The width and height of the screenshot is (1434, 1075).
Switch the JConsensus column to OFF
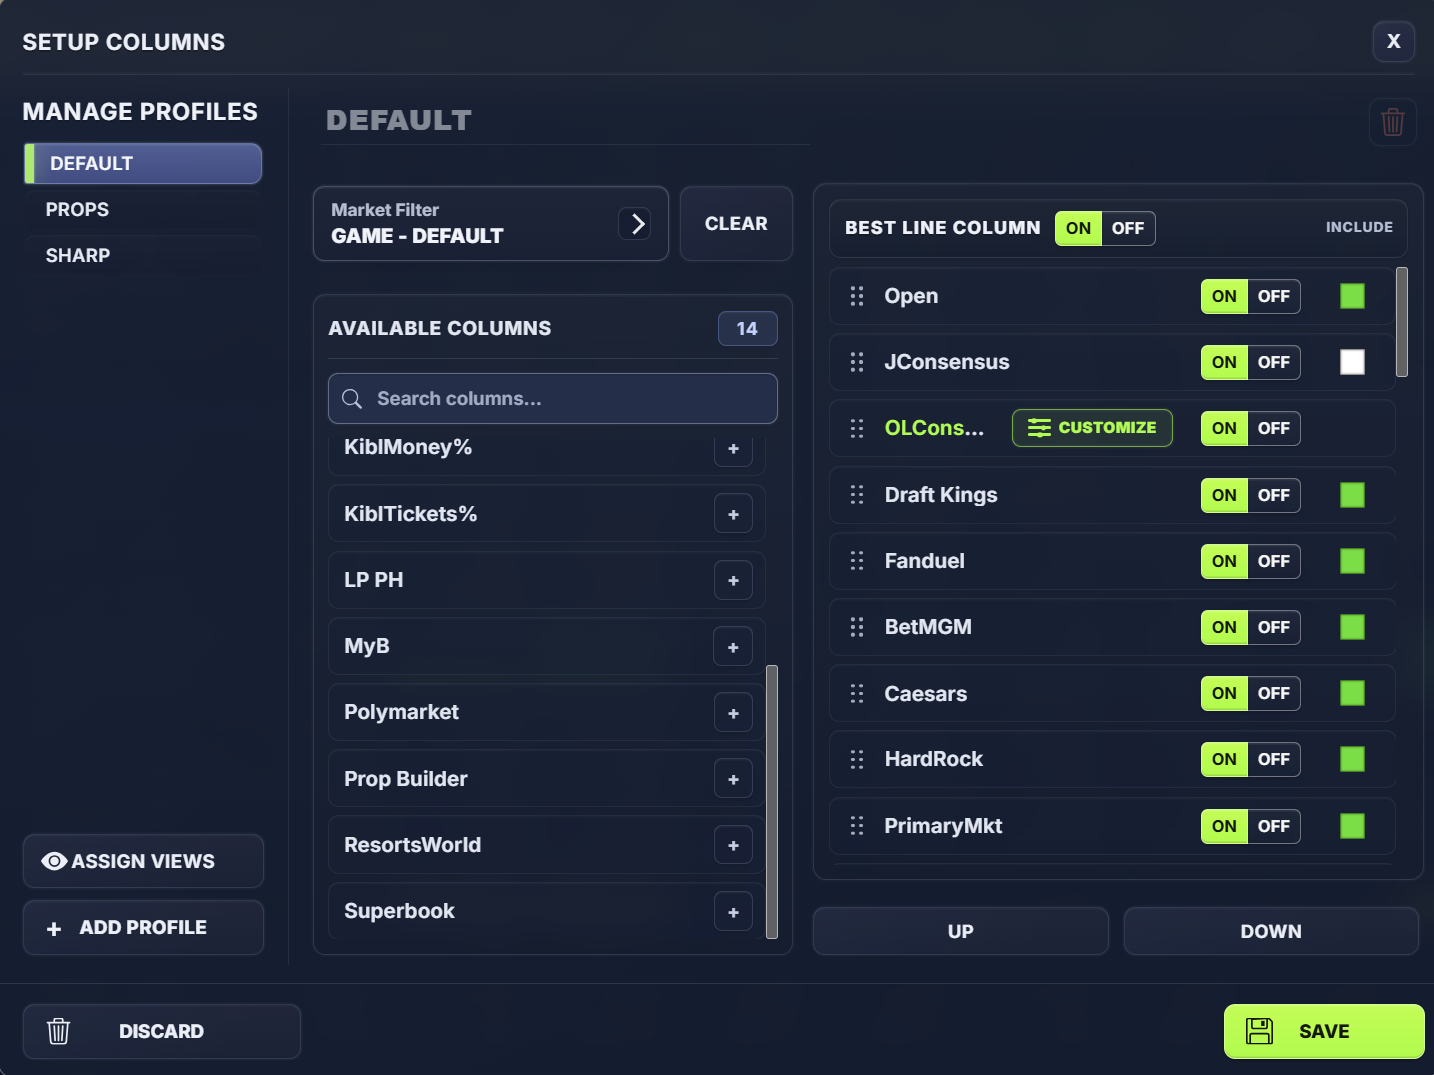pyautogui.click(x=1273, y=362)
